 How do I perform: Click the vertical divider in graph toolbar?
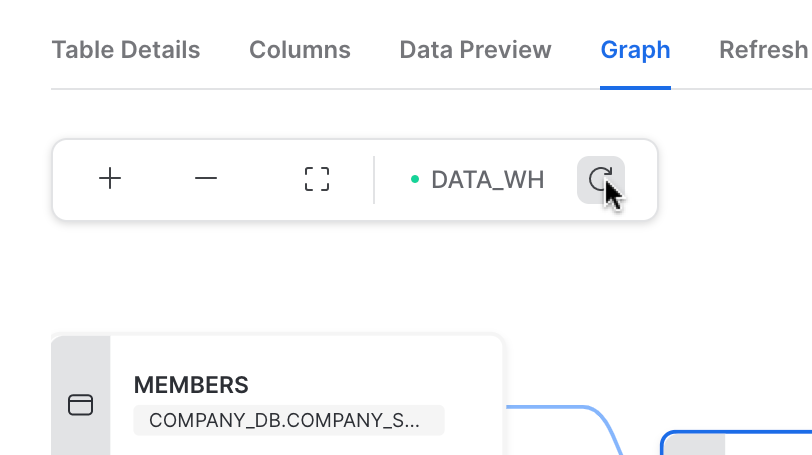coord(374,180)
